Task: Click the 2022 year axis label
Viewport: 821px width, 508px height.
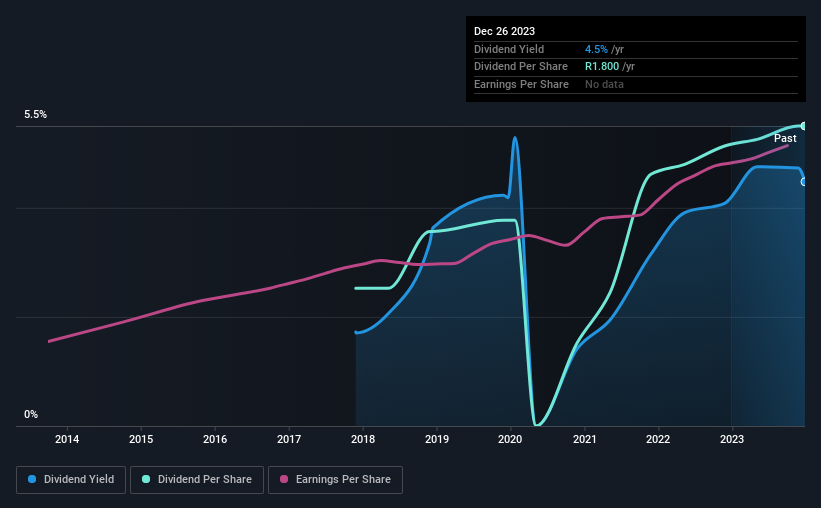Action: coord(658,439)
